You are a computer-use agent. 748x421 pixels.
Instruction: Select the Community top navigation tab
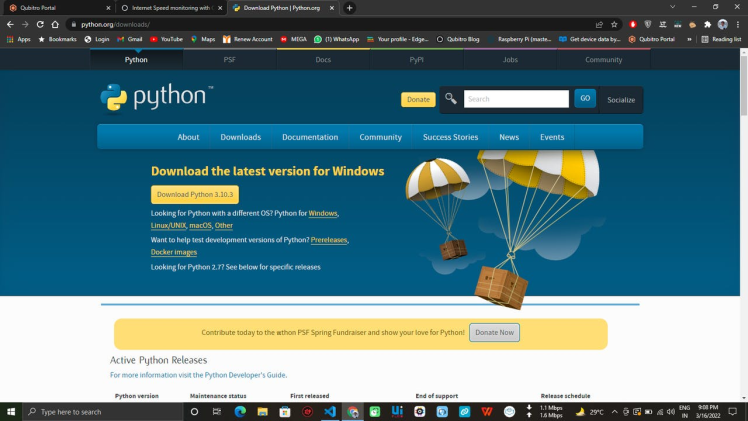click(603, 60)
